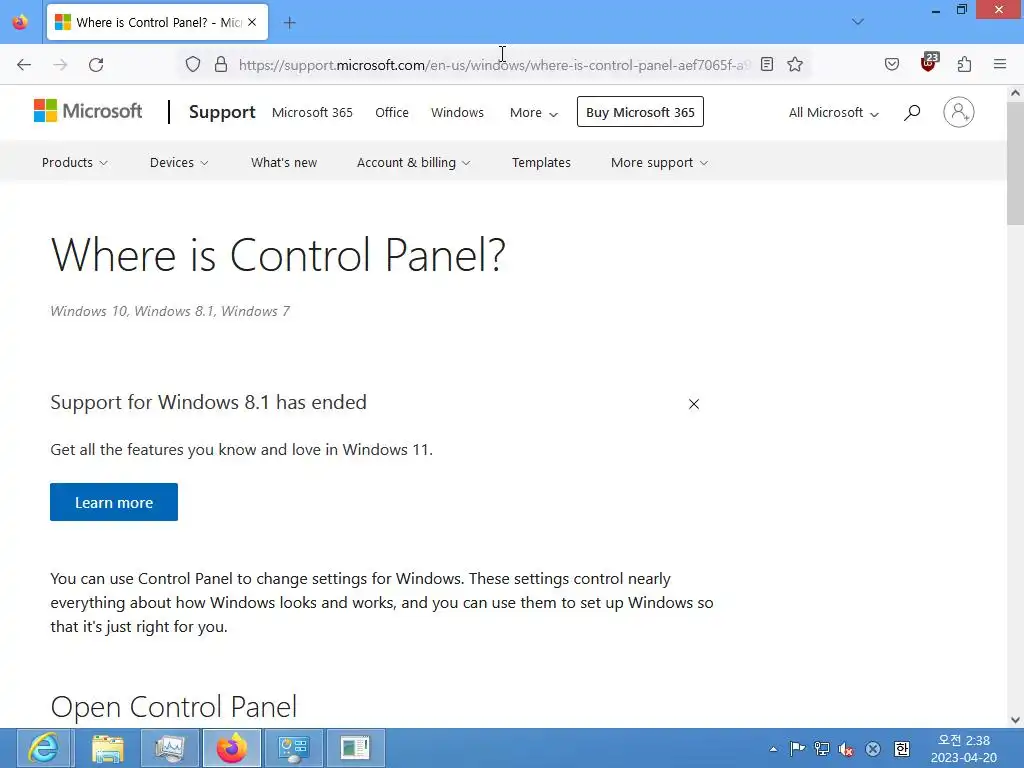Reload the page with the refresh icon
Viewport: 1024px width, 768px height.
(x=96, y=65)
